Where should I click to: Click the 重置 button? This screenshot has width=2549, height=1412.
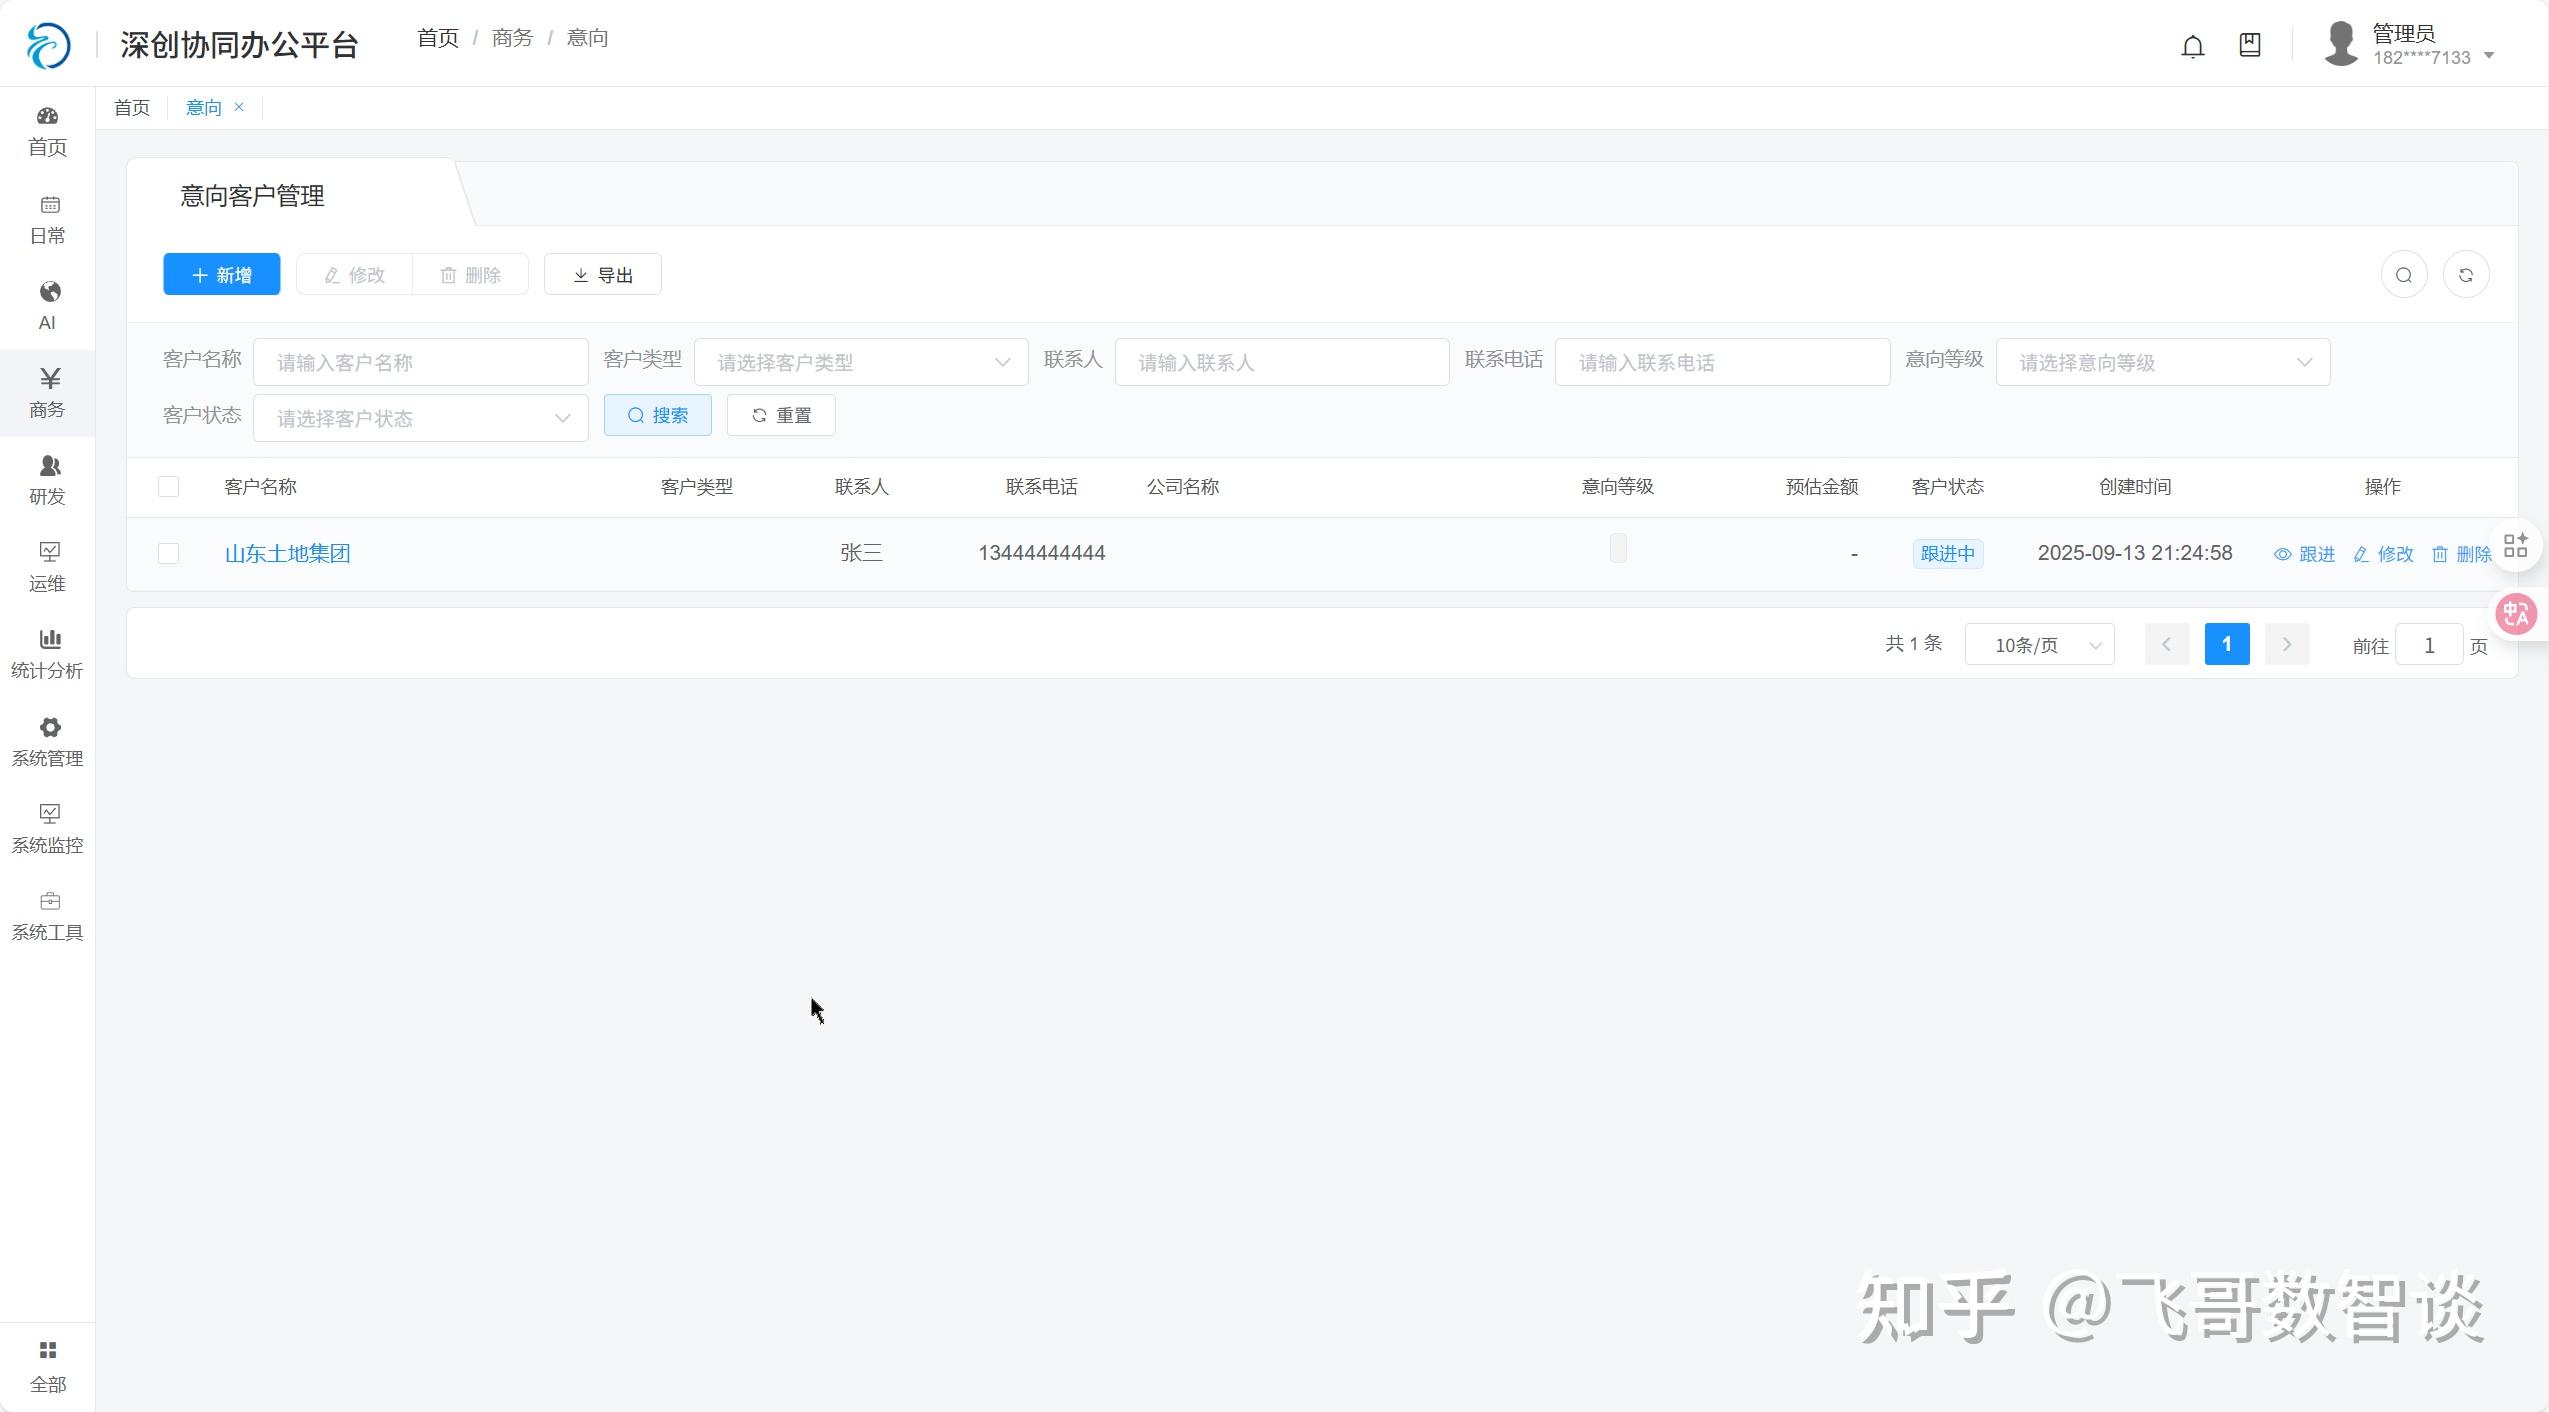[x=781, y=415]
